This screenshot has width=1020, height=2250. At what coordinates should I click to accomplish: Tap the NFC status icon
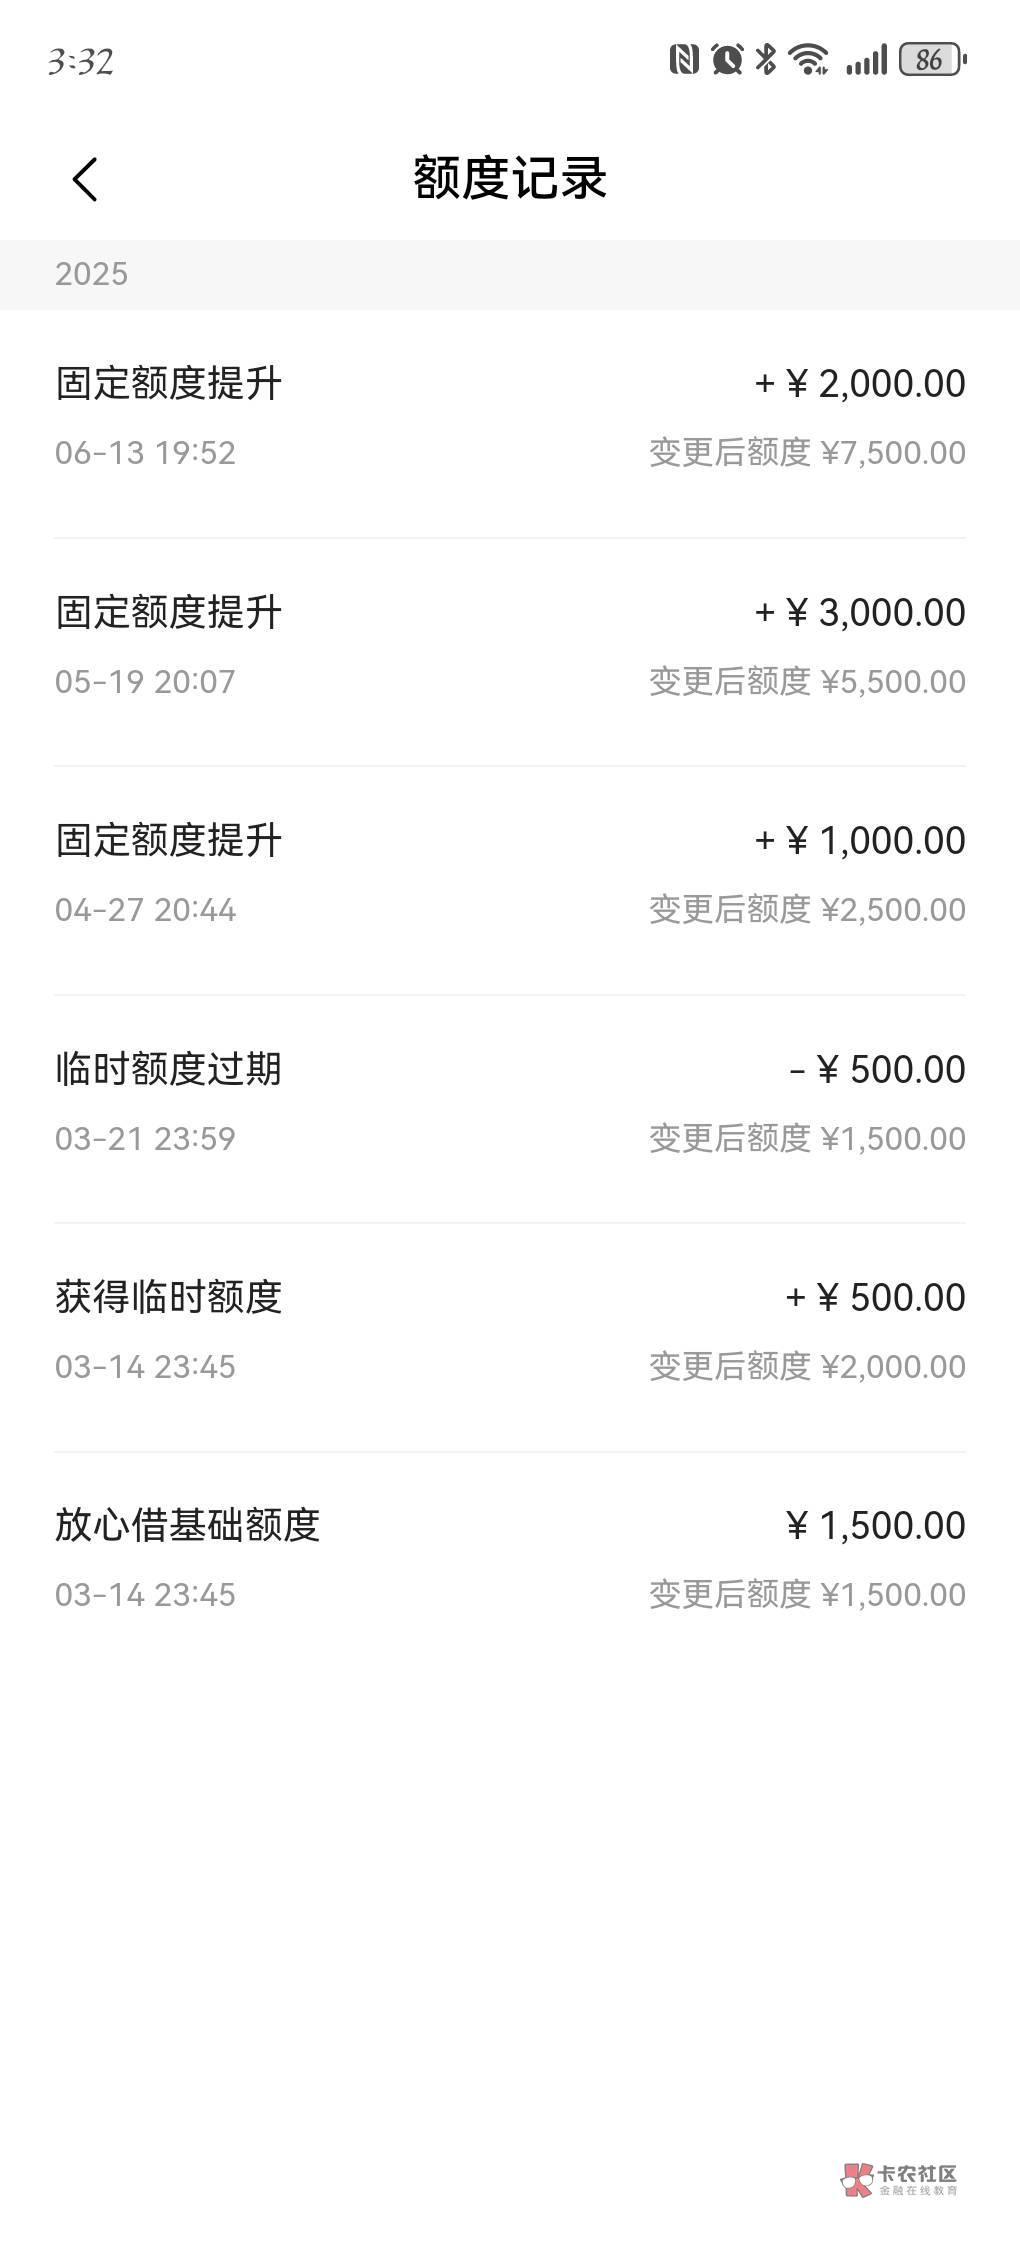pyautogui.click(x=684, y=60)
